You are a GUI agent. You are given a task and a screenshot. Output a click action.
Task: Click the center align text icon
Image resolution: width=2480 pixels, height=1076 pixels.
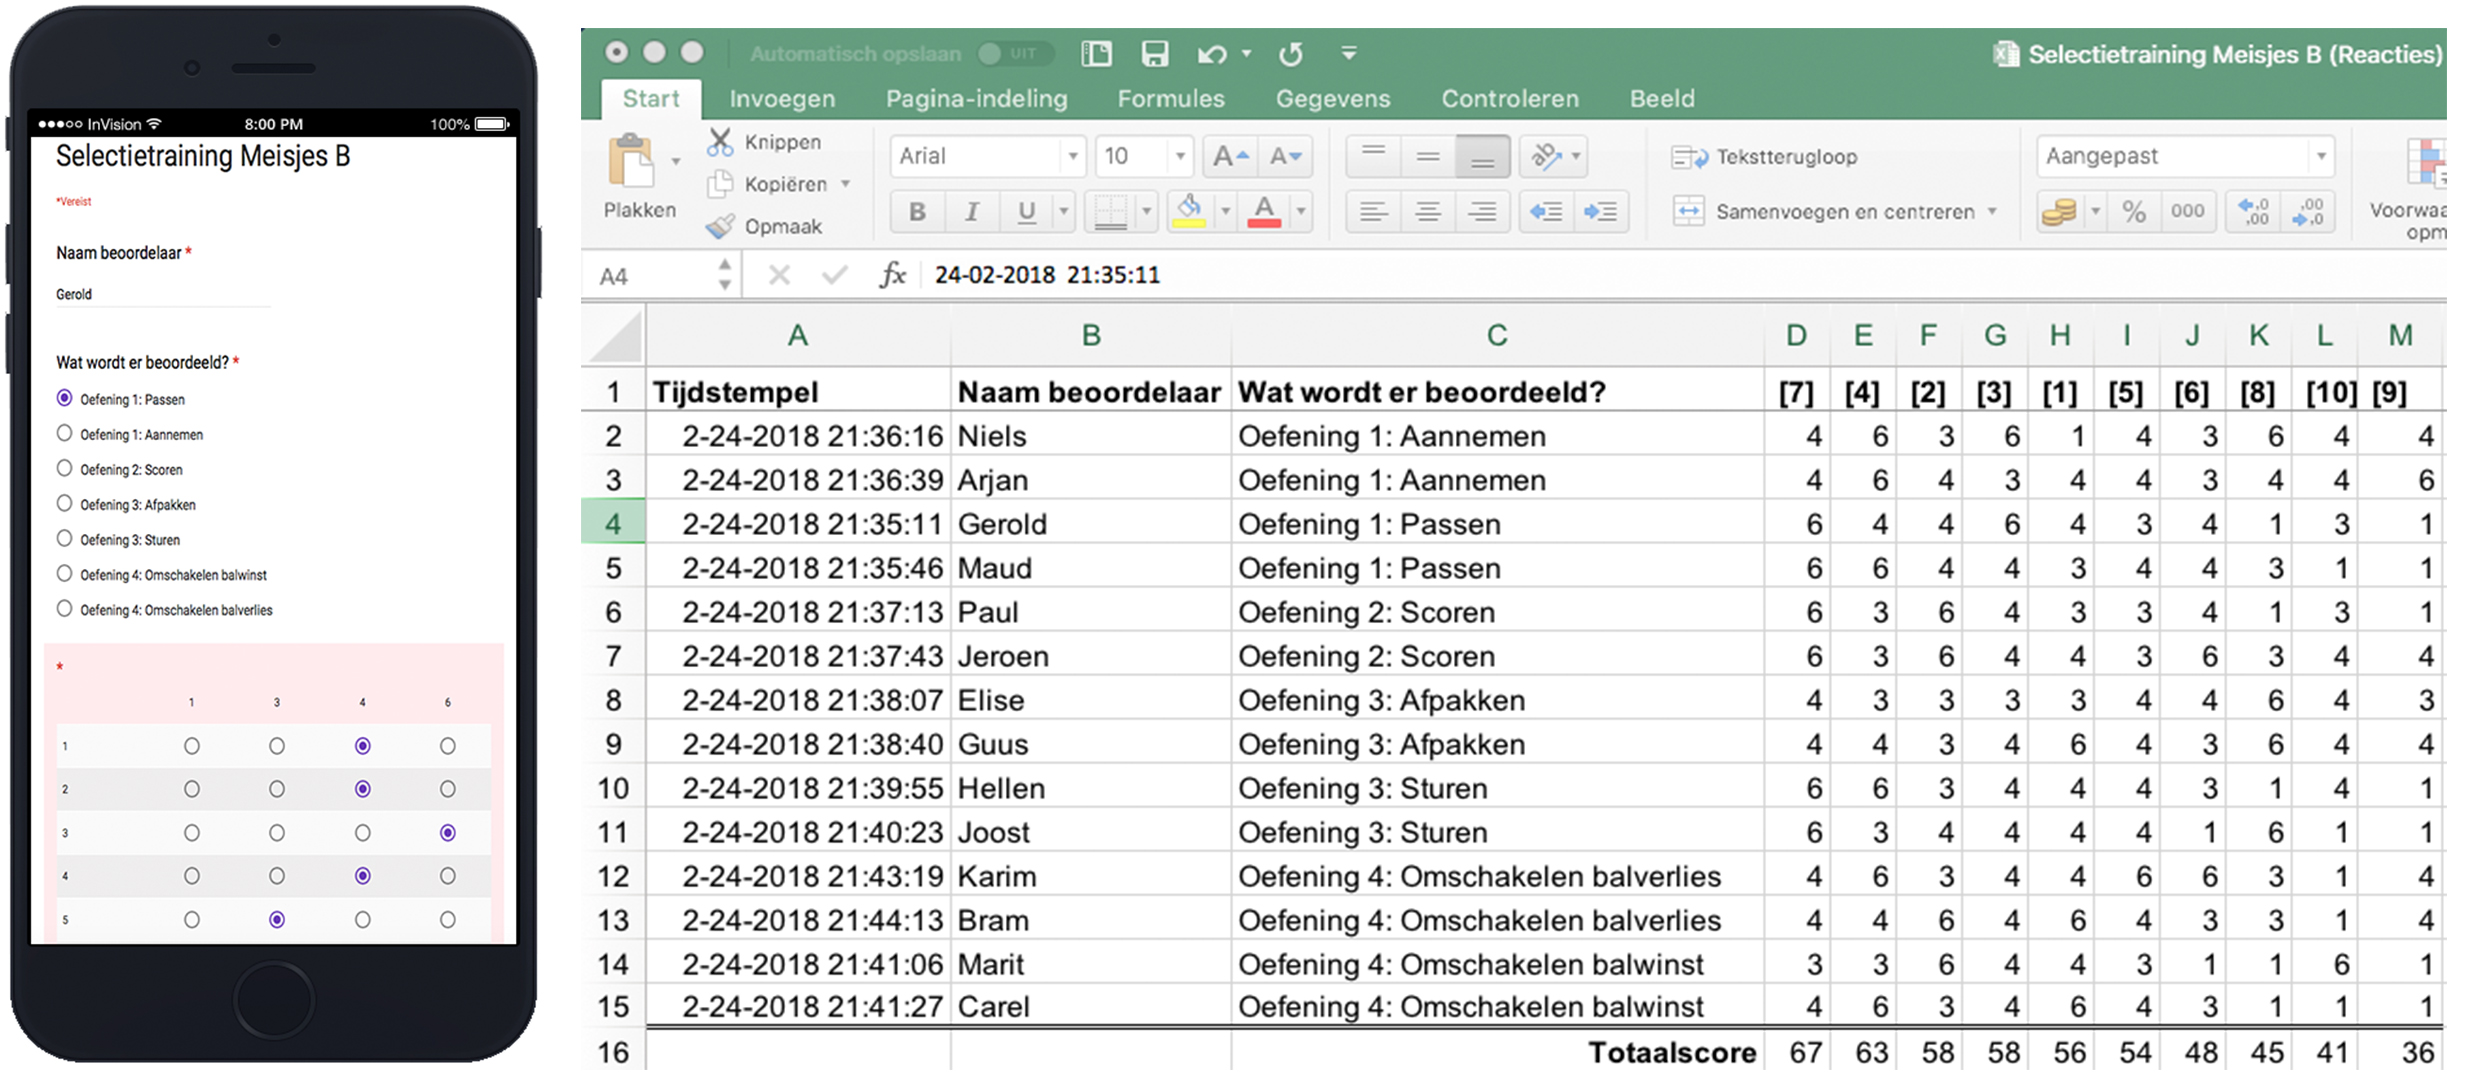pyautogui.click(x=1427, y=211)
